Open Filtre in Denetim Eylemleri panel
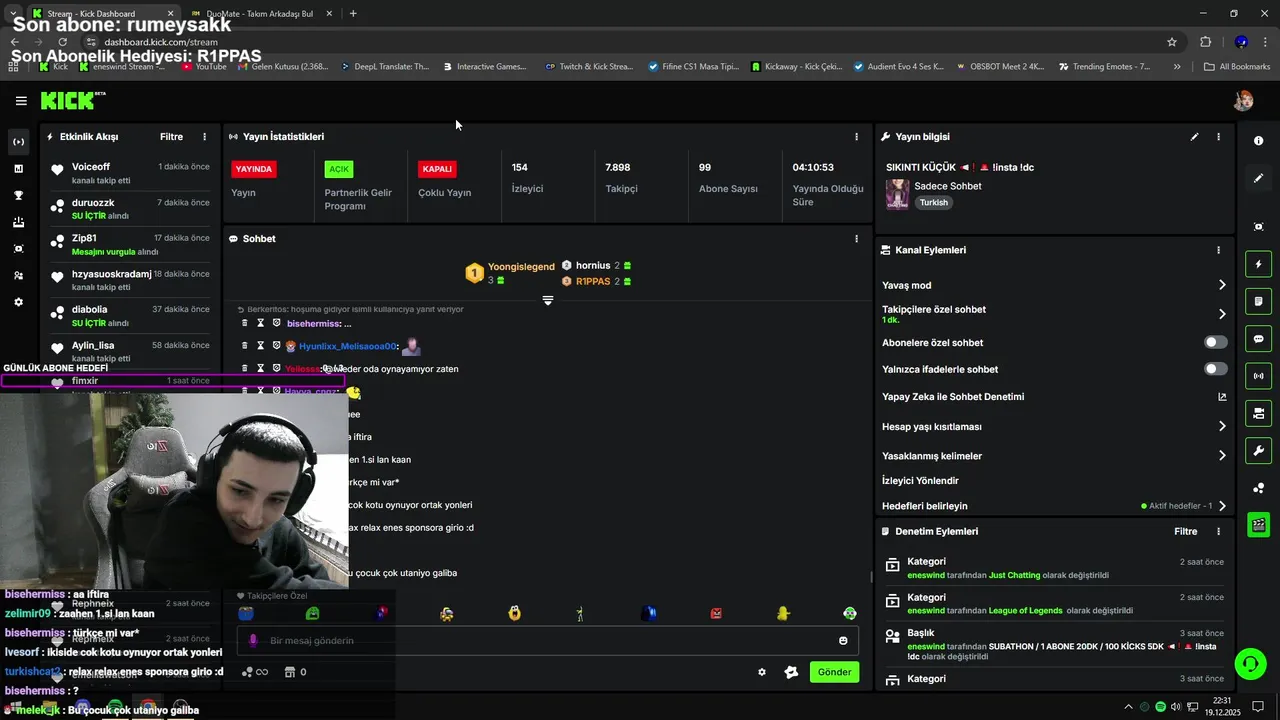This screenshot has height=720, width=1280. click(x=1185, y=532)
